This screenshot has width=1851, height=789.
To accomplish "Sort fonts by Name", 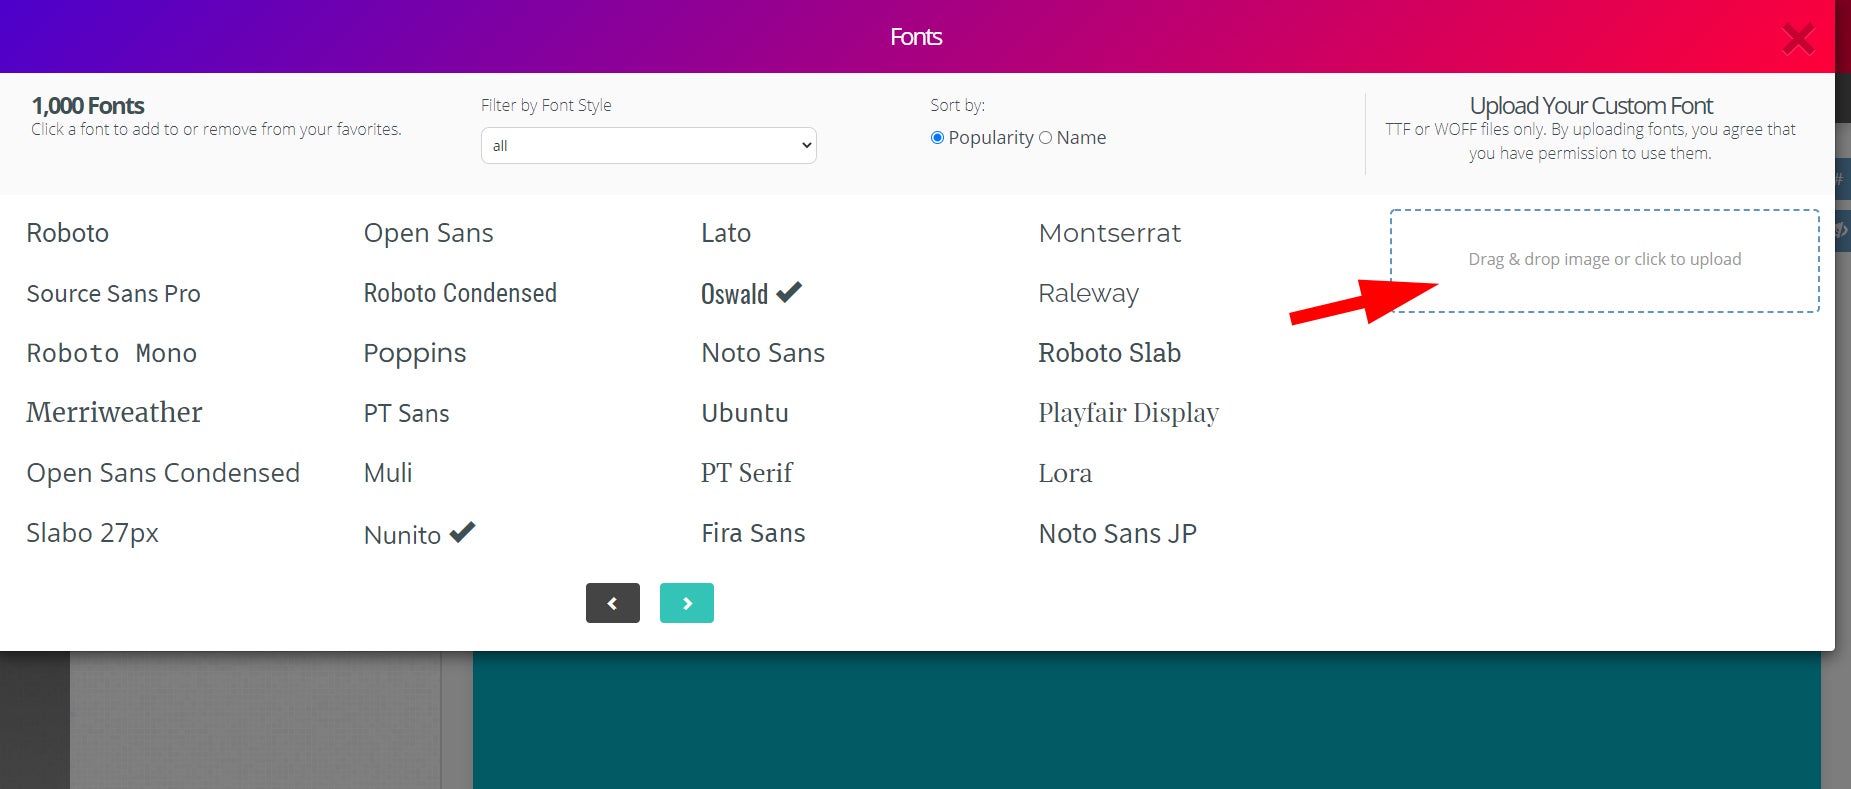I will [1045, 138].
